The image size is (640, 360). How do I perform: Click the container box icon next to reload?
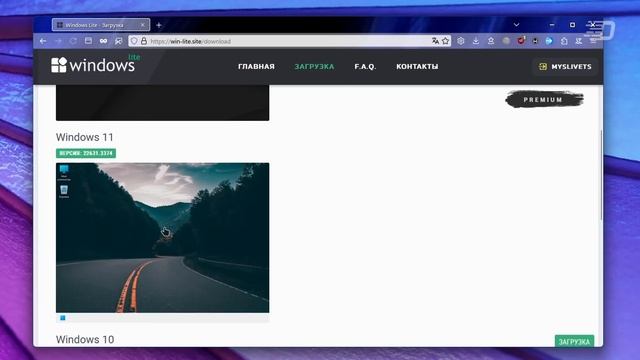[x=88, y=41]
